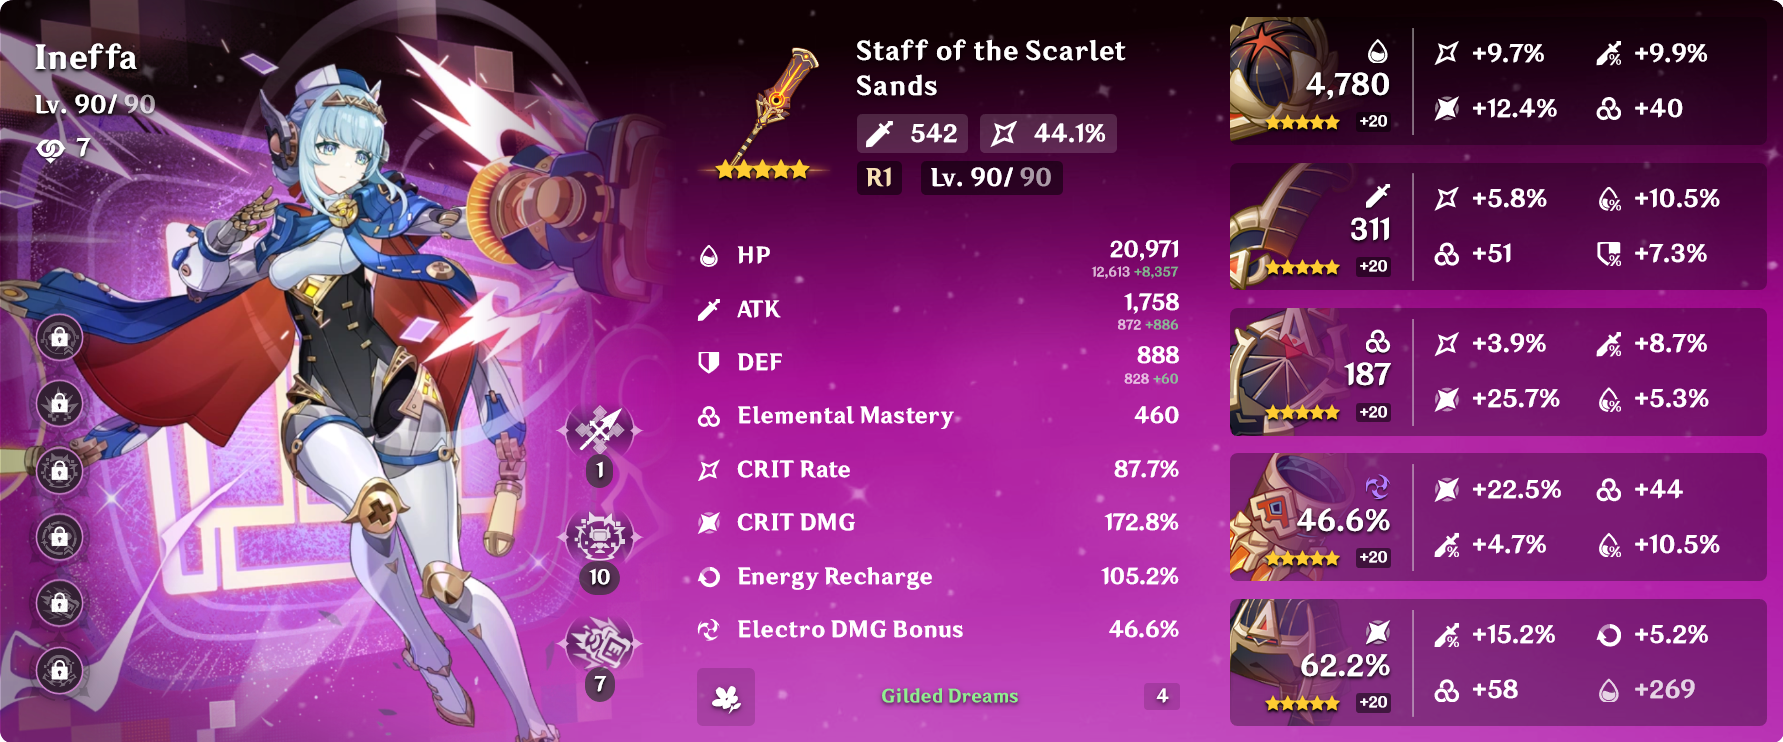Select the normal attack talent icon level 1
This screenshot has height=742, width=1783.
pos(599,432)
